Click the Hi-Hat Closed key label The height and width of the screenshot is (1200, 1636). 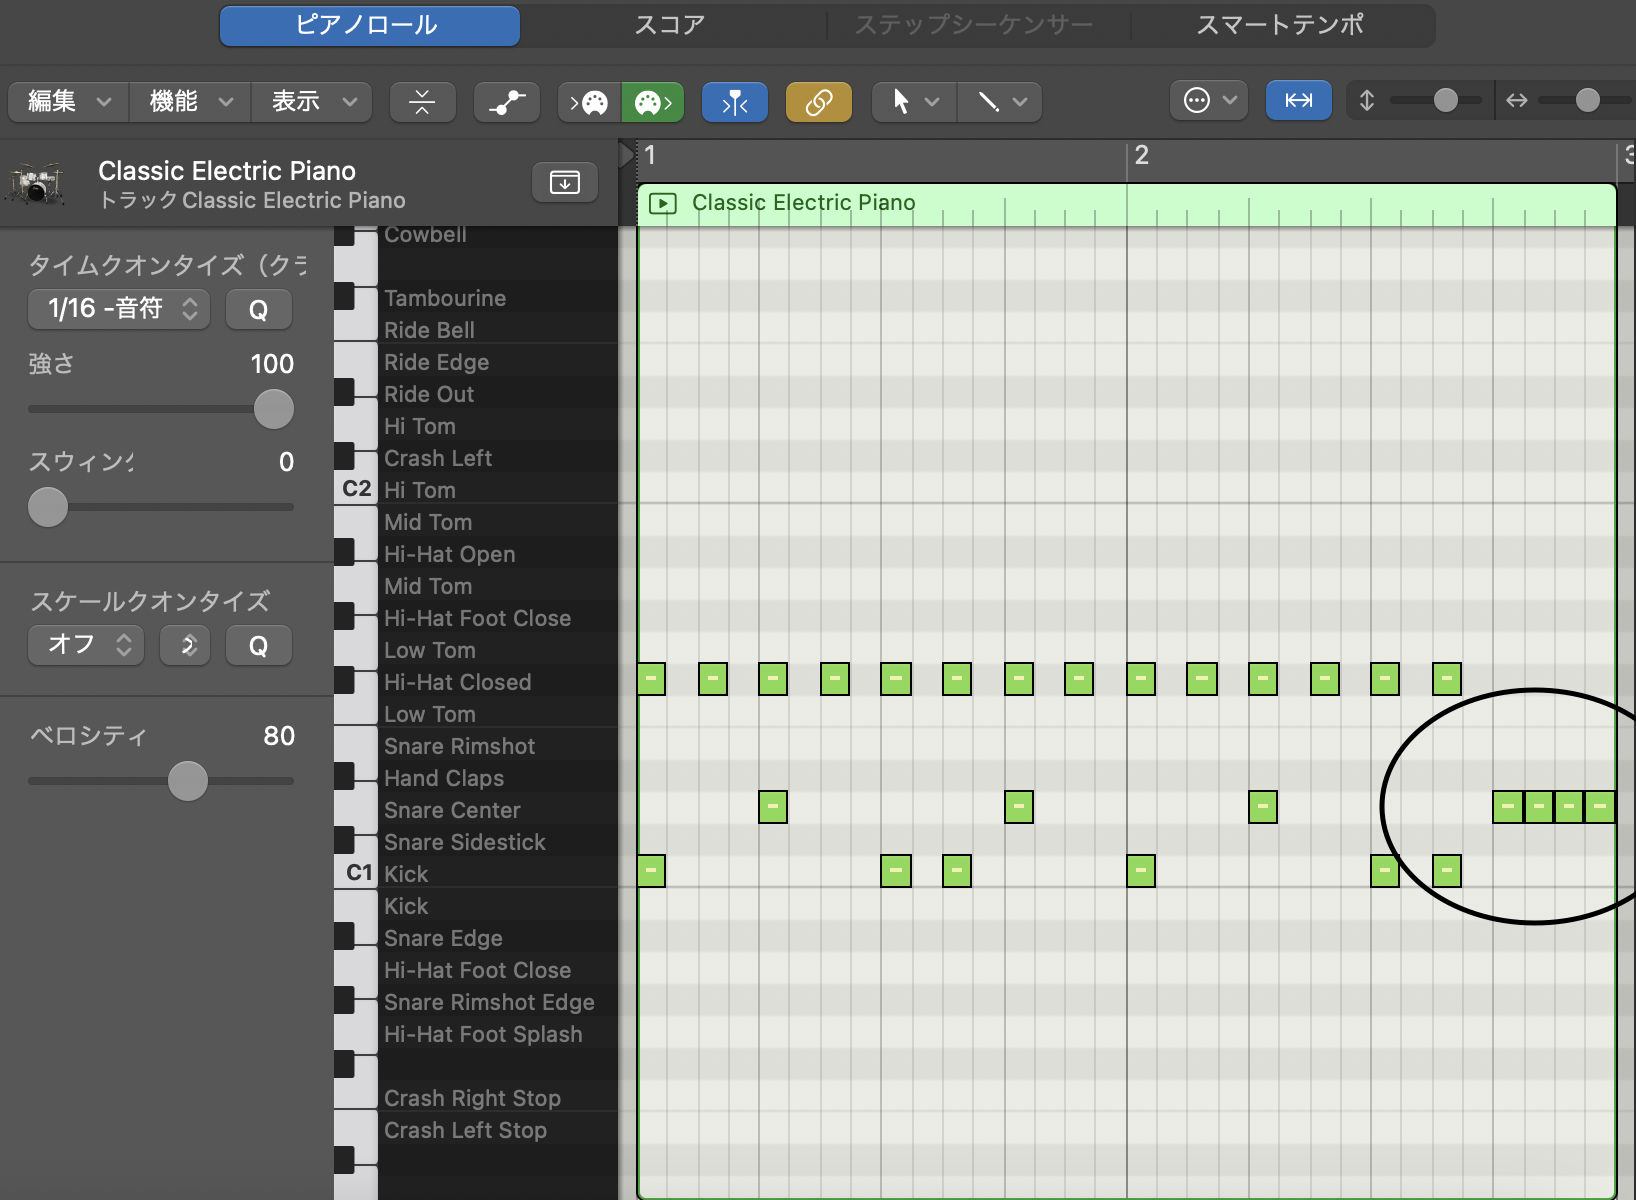tap(458, 682)
